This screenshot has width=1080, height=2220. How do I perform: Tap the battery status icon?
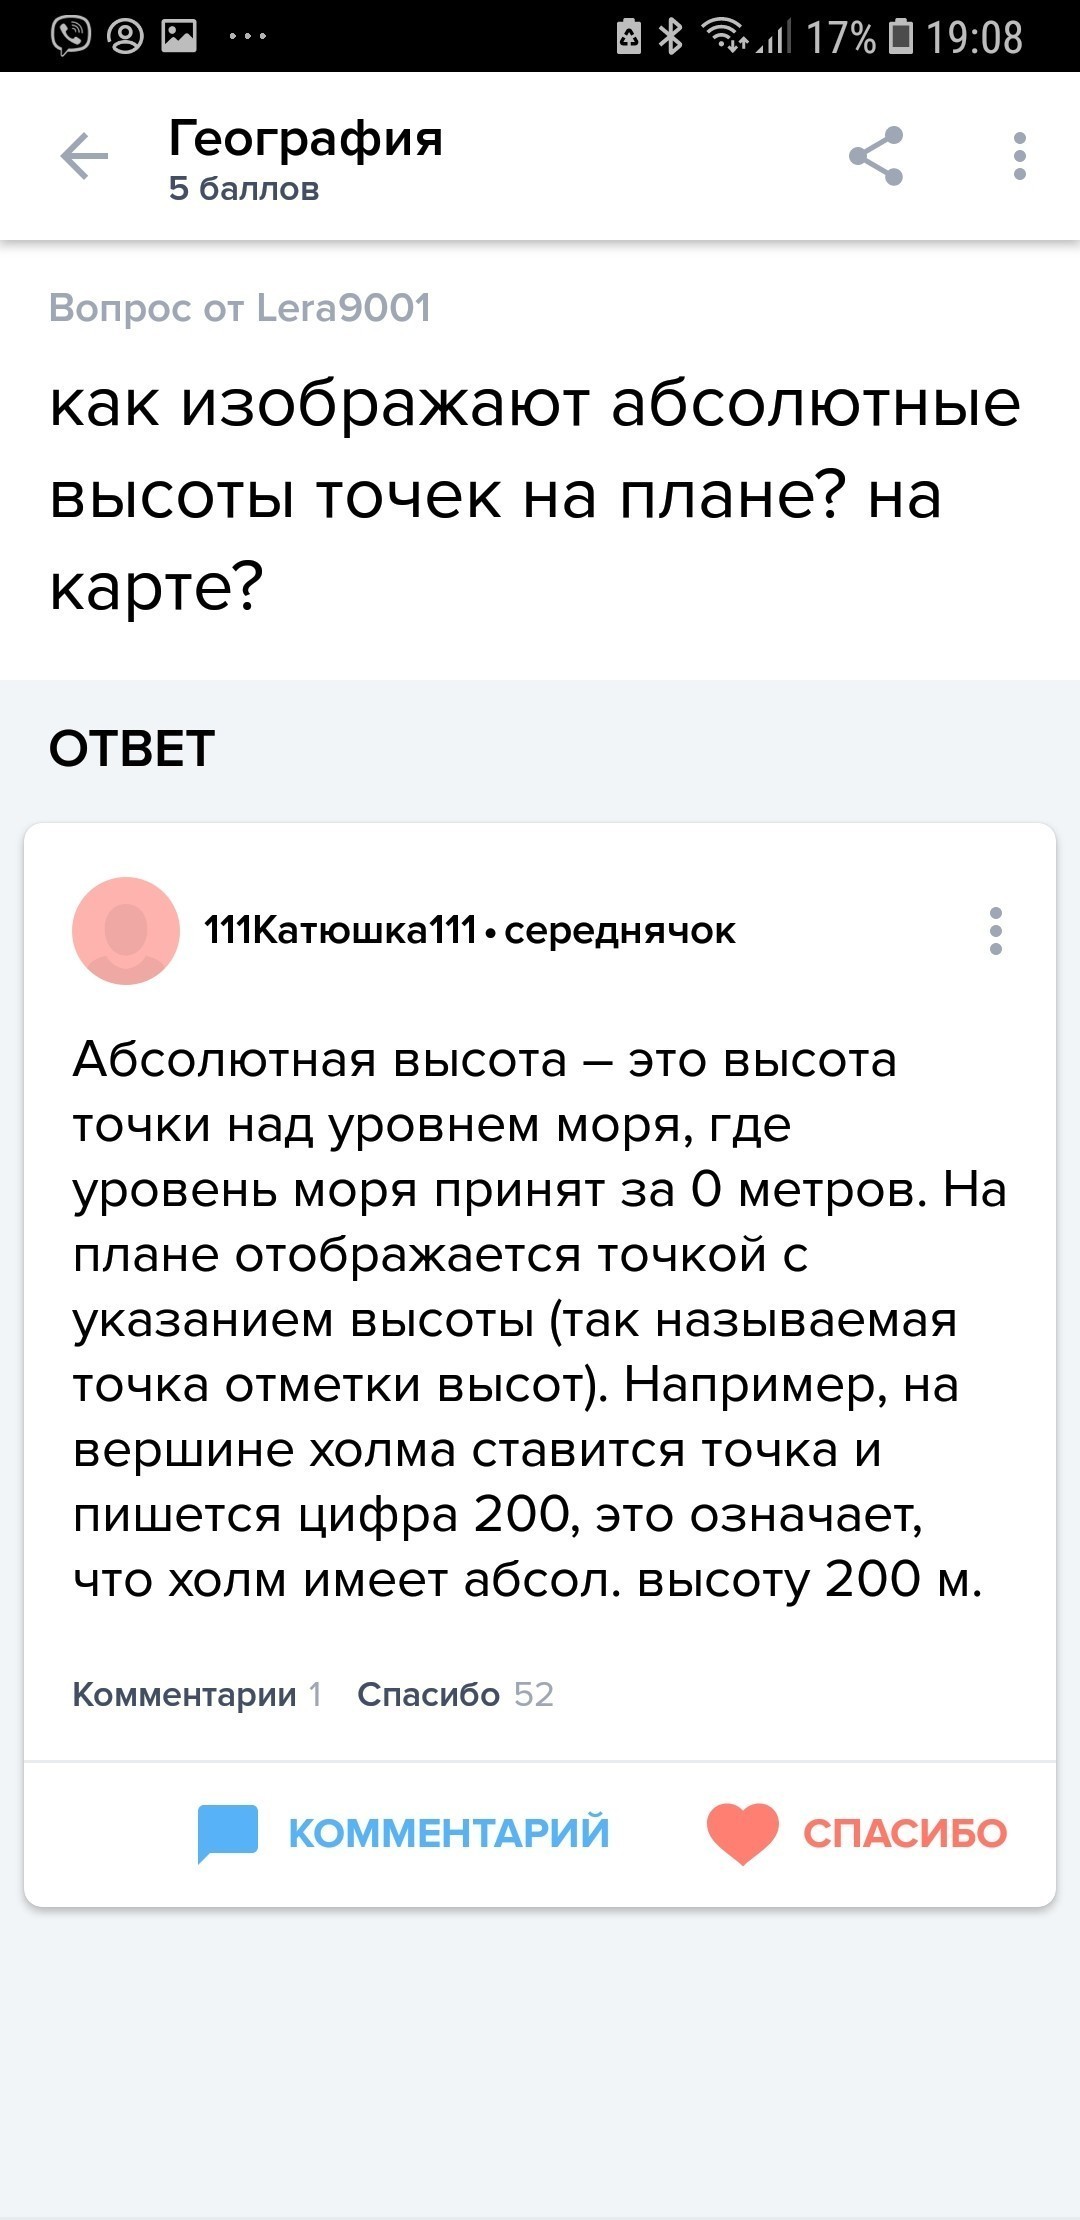pos(902,36)
